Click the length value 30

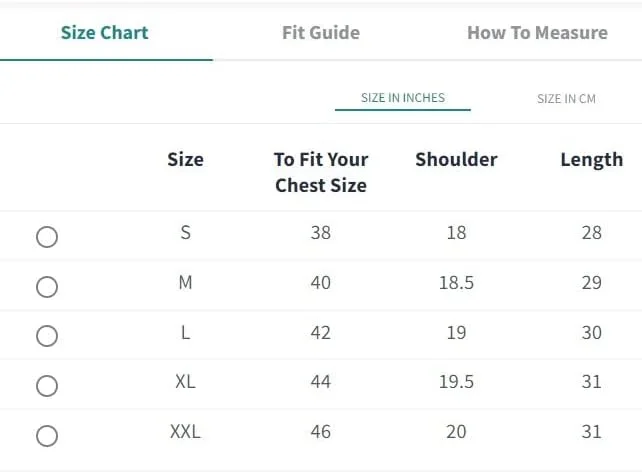(x=591, y=332)
